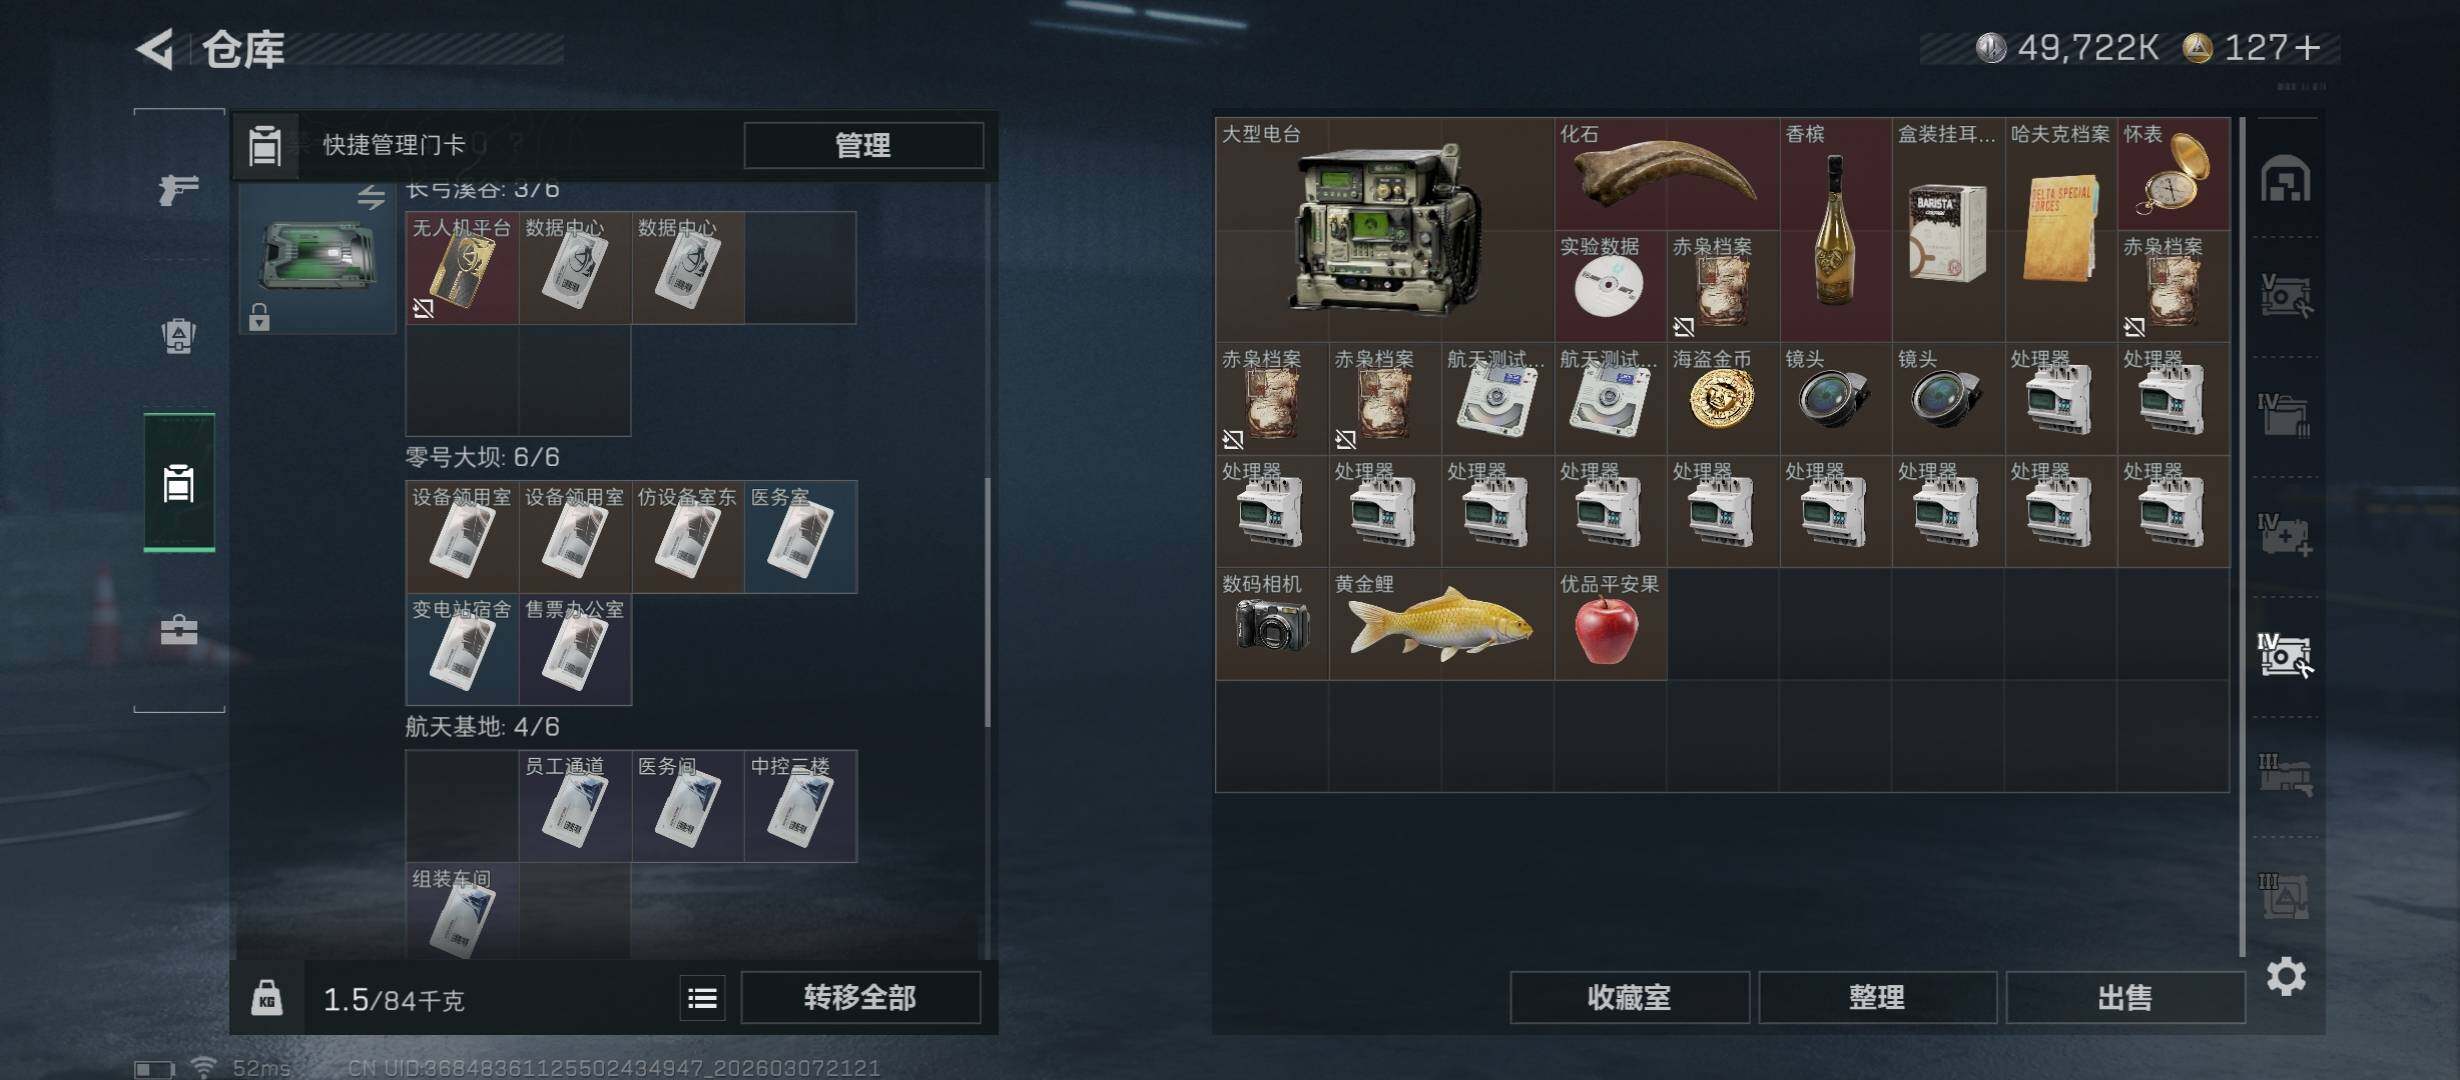This screenshot has height=1080, width=2460.
Task: Open the toolbox sidebar icon
Action: point(179,629)
